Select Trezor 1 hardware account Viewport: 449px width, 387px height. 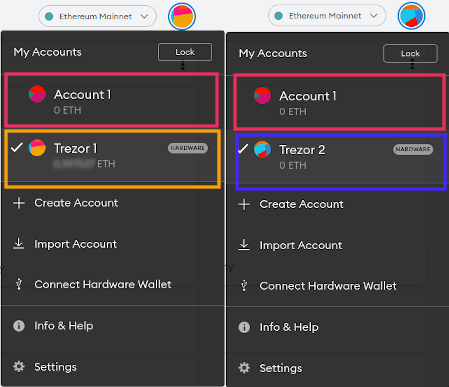click(x=112, y=159)
